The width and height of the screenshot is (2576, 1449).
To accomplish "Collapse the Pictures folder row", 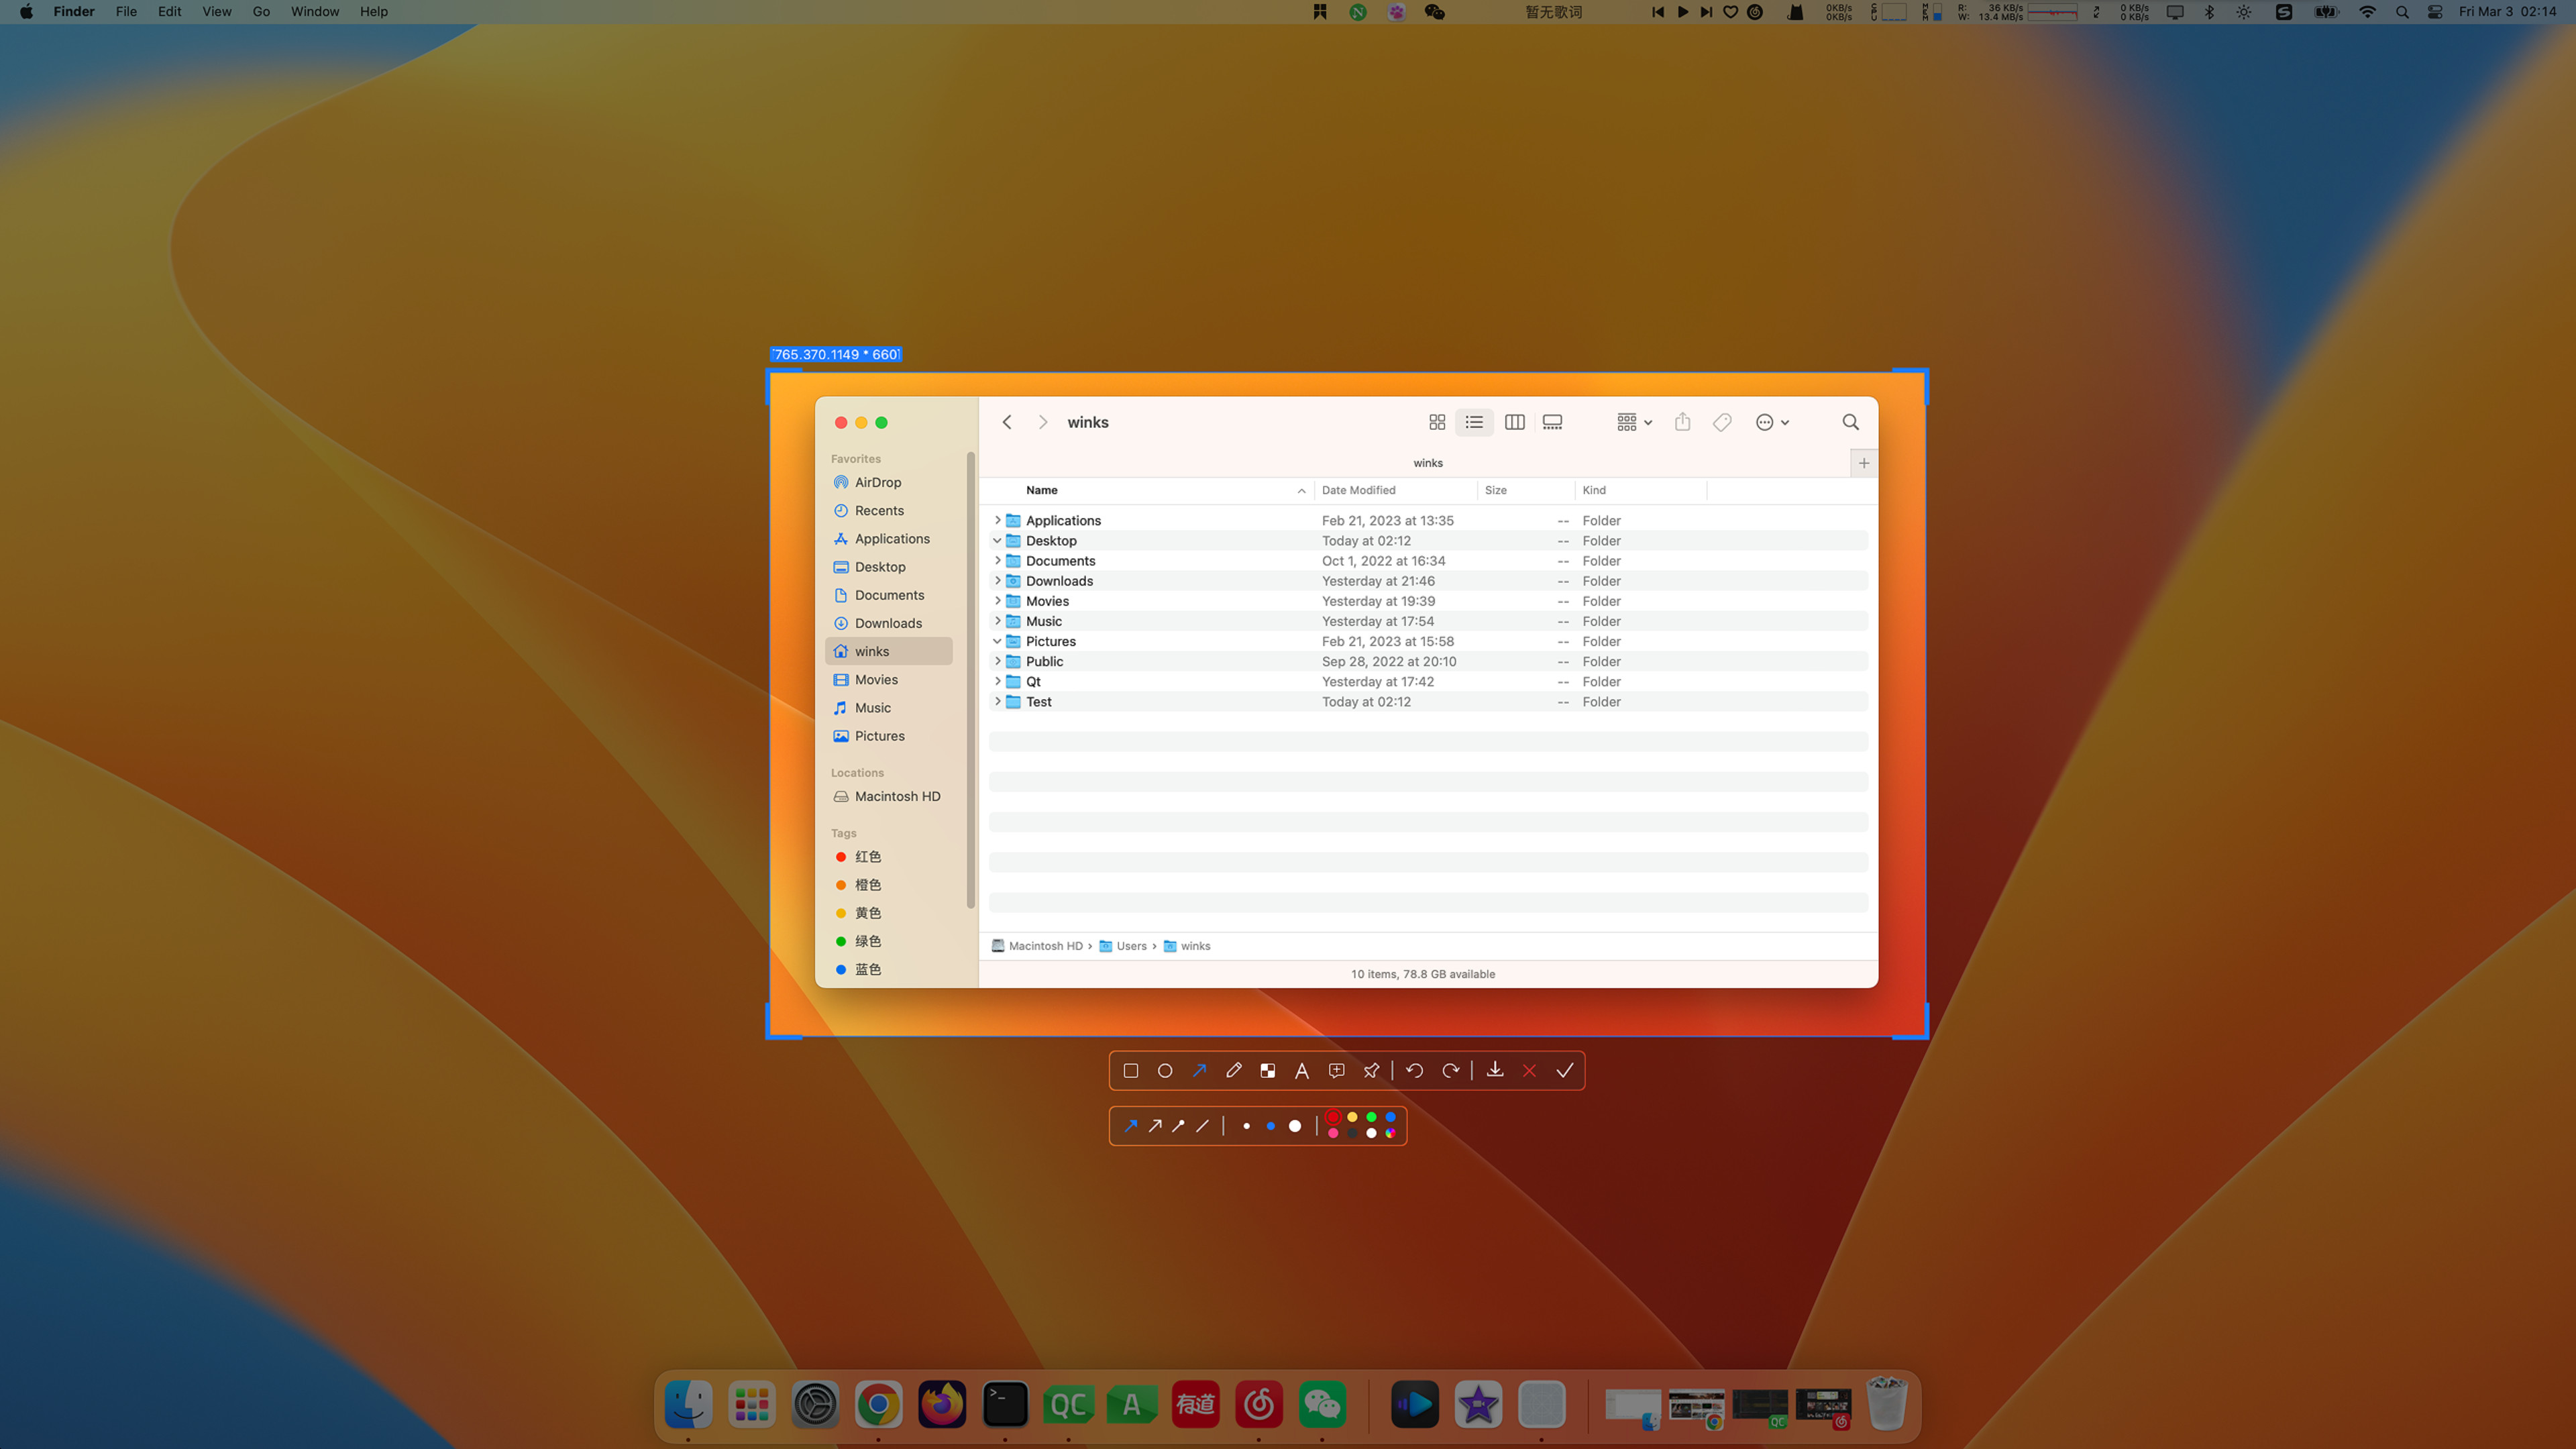I will tap(997, 641).
